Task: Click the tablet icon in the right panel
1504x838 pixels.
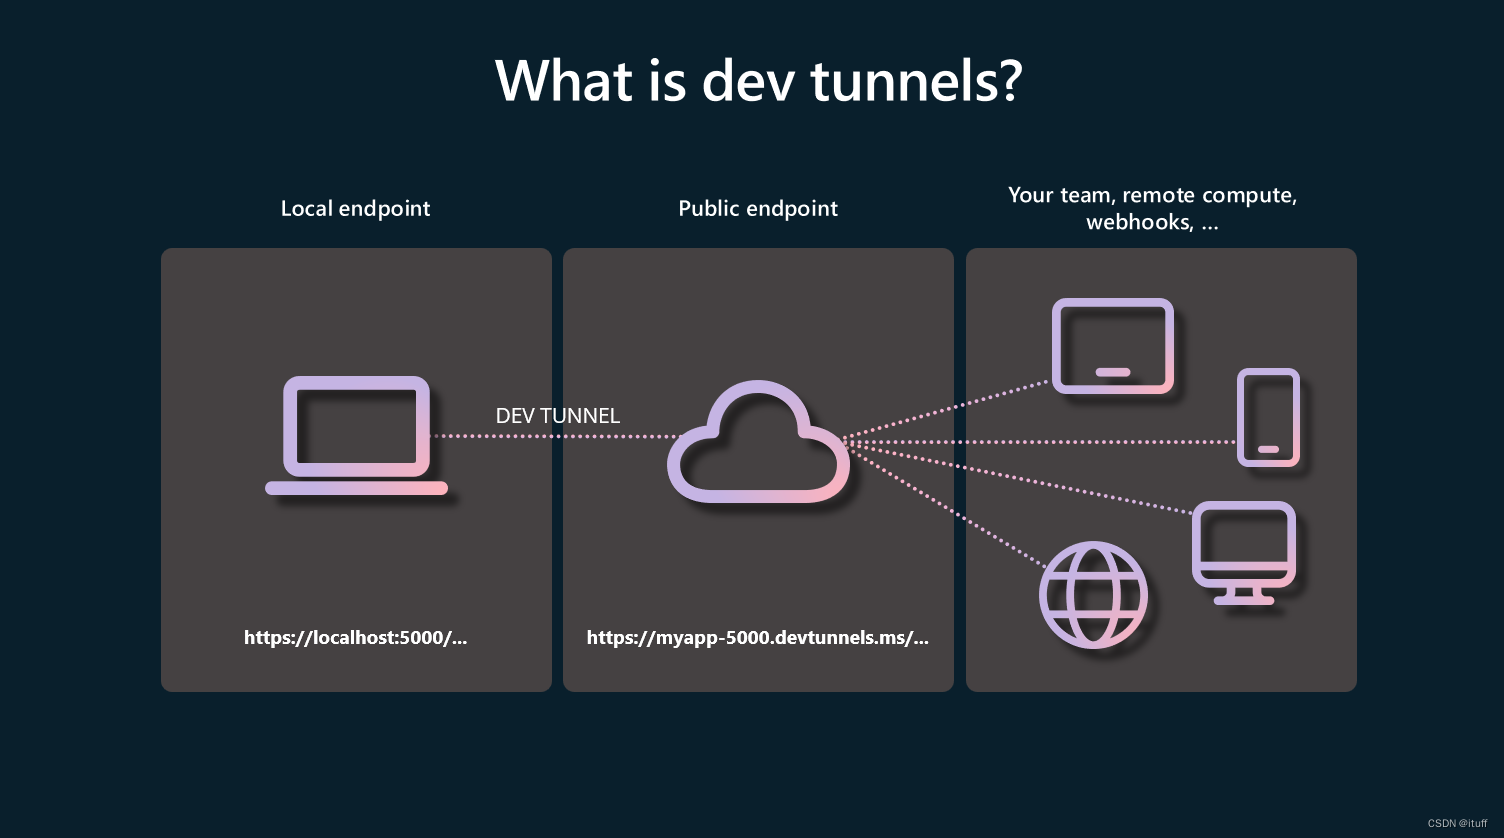Action: 1112,345
